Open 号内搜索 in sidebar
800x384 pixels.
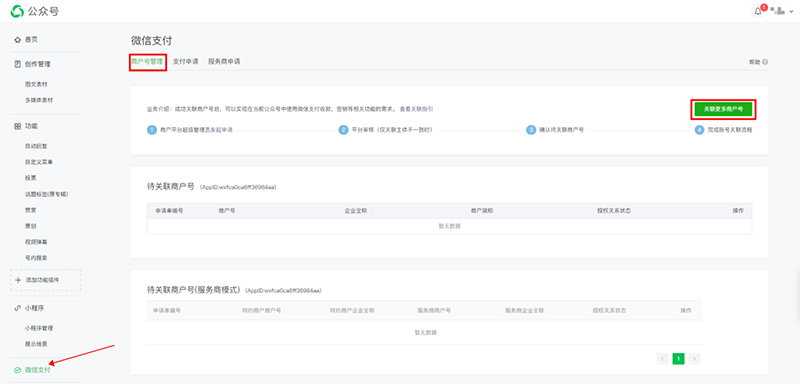pos(36,258)
